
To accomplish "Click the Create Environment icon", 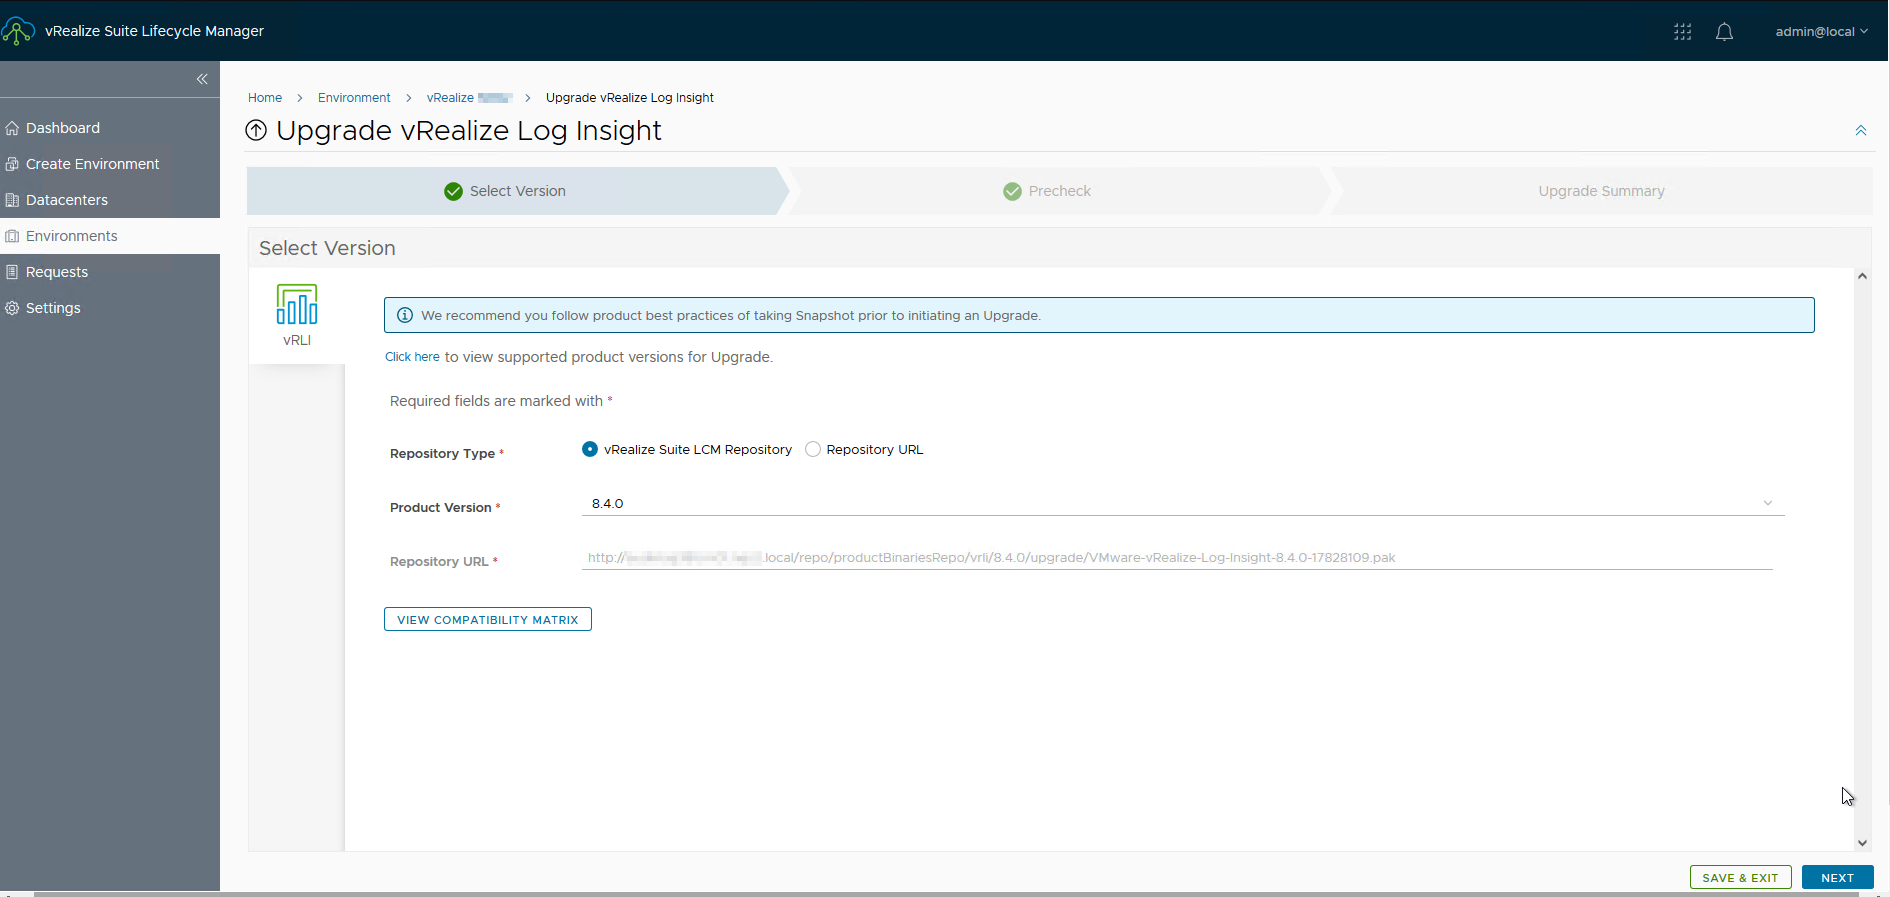I will (12, 164).
